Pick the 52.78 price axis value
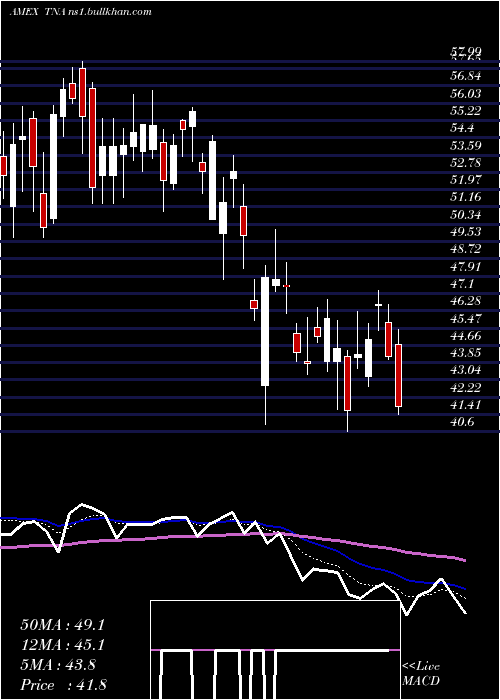Screen dimensions: 500x700 point(466,162)
